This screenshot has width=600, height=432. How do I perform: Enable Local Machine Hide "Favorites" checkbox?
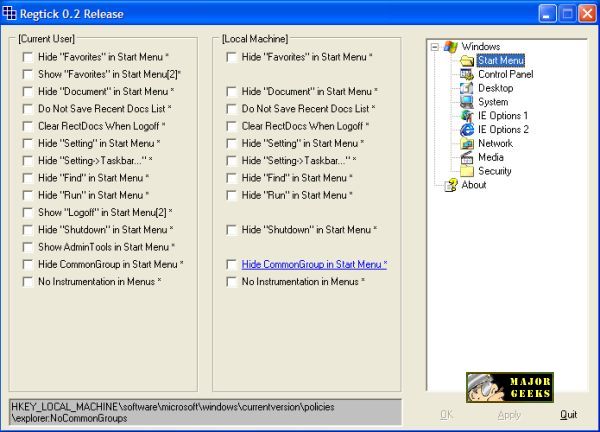[x=231, y=57]
